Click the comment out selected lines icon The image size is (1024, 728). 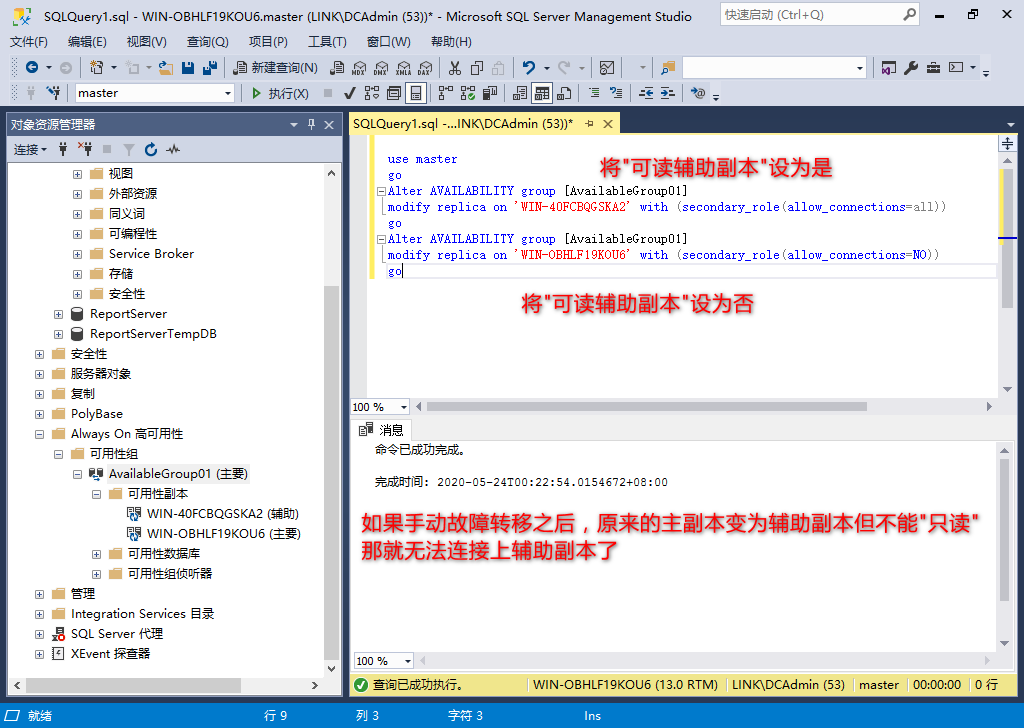[x=594, y=93]
